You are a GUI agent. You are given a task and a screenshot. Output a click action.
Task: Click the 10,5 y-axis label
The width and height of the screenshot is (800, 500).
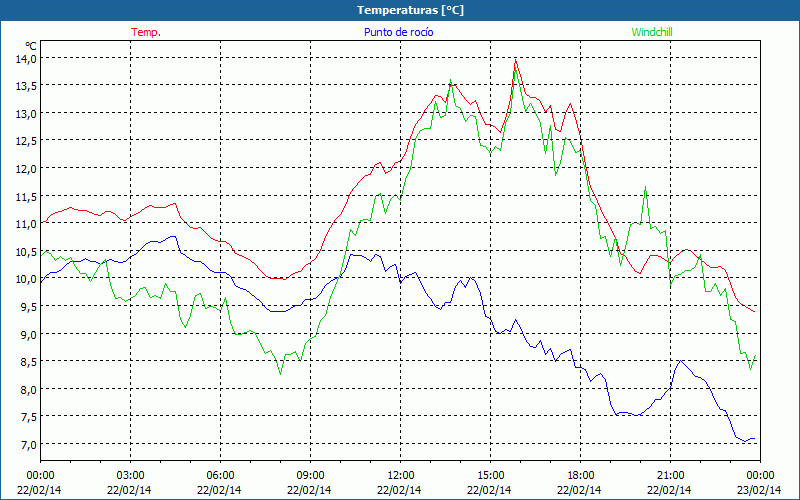26,251
